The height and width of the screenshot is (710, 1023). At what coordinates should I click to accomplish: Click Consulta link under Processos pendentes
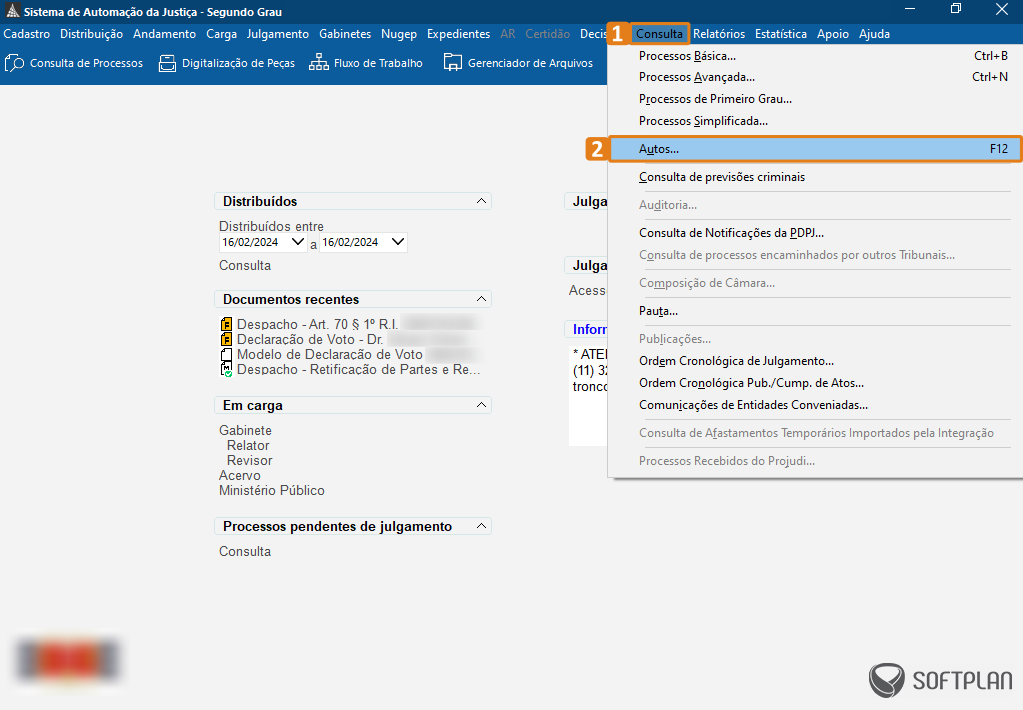(245, 551)
